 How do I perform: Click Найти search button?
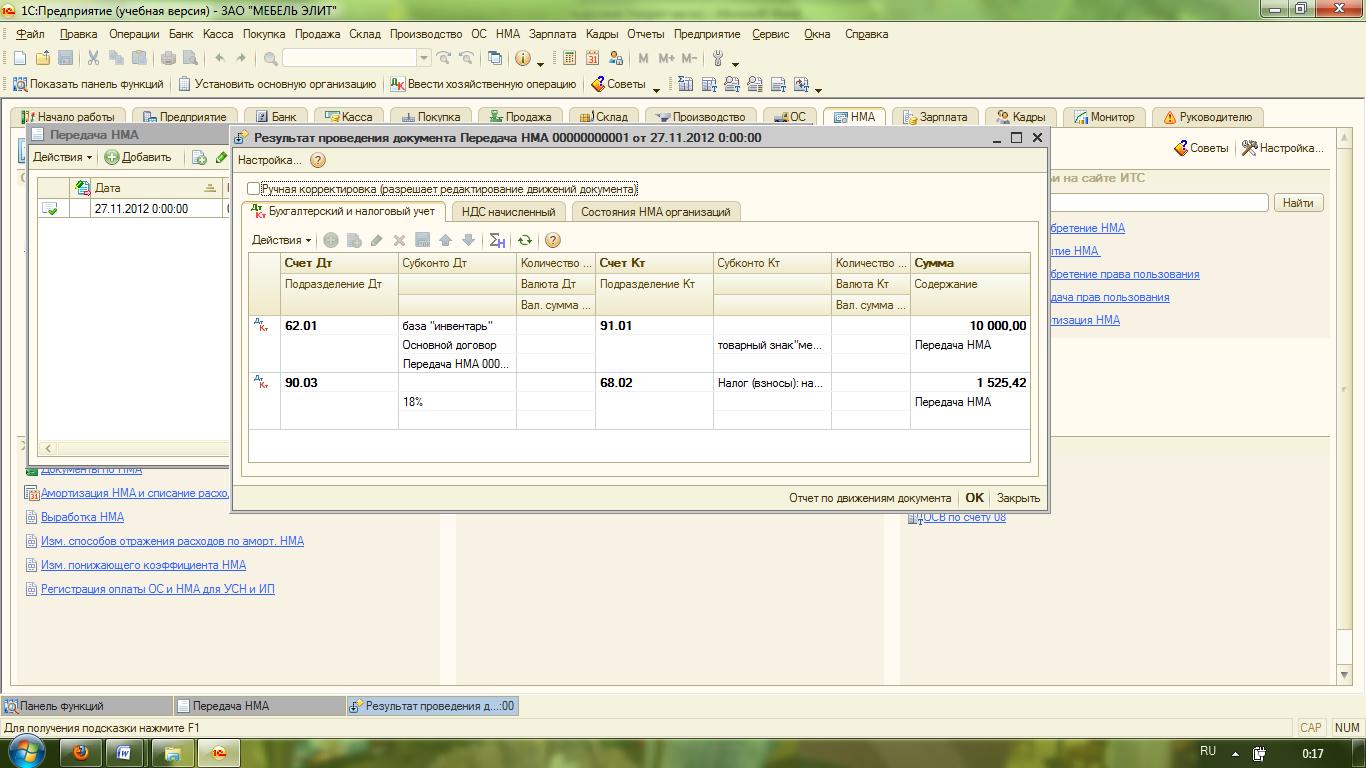pos(1298,203)
